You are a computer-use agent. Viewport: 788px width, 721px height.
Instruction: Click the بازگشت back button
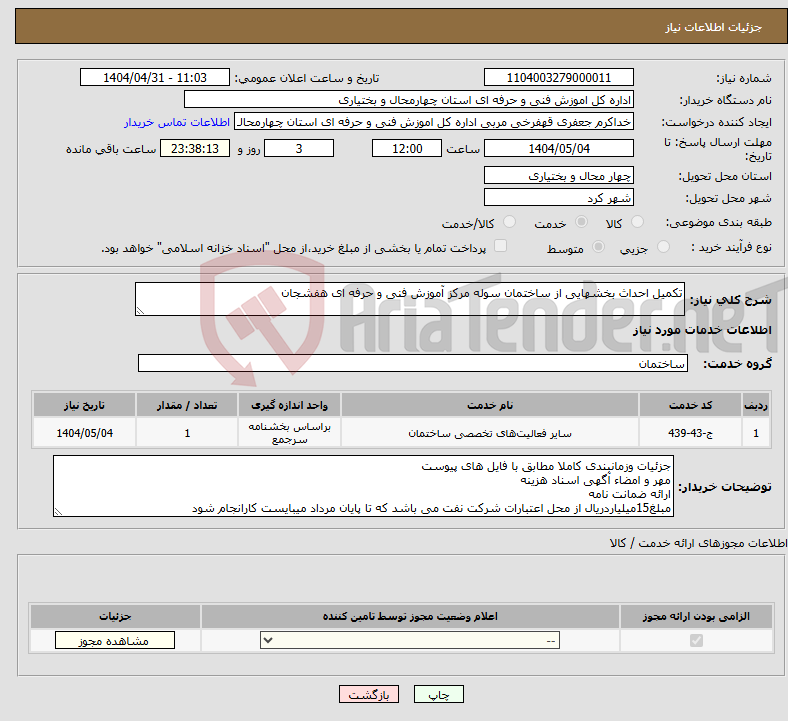[x=369, y=695]
